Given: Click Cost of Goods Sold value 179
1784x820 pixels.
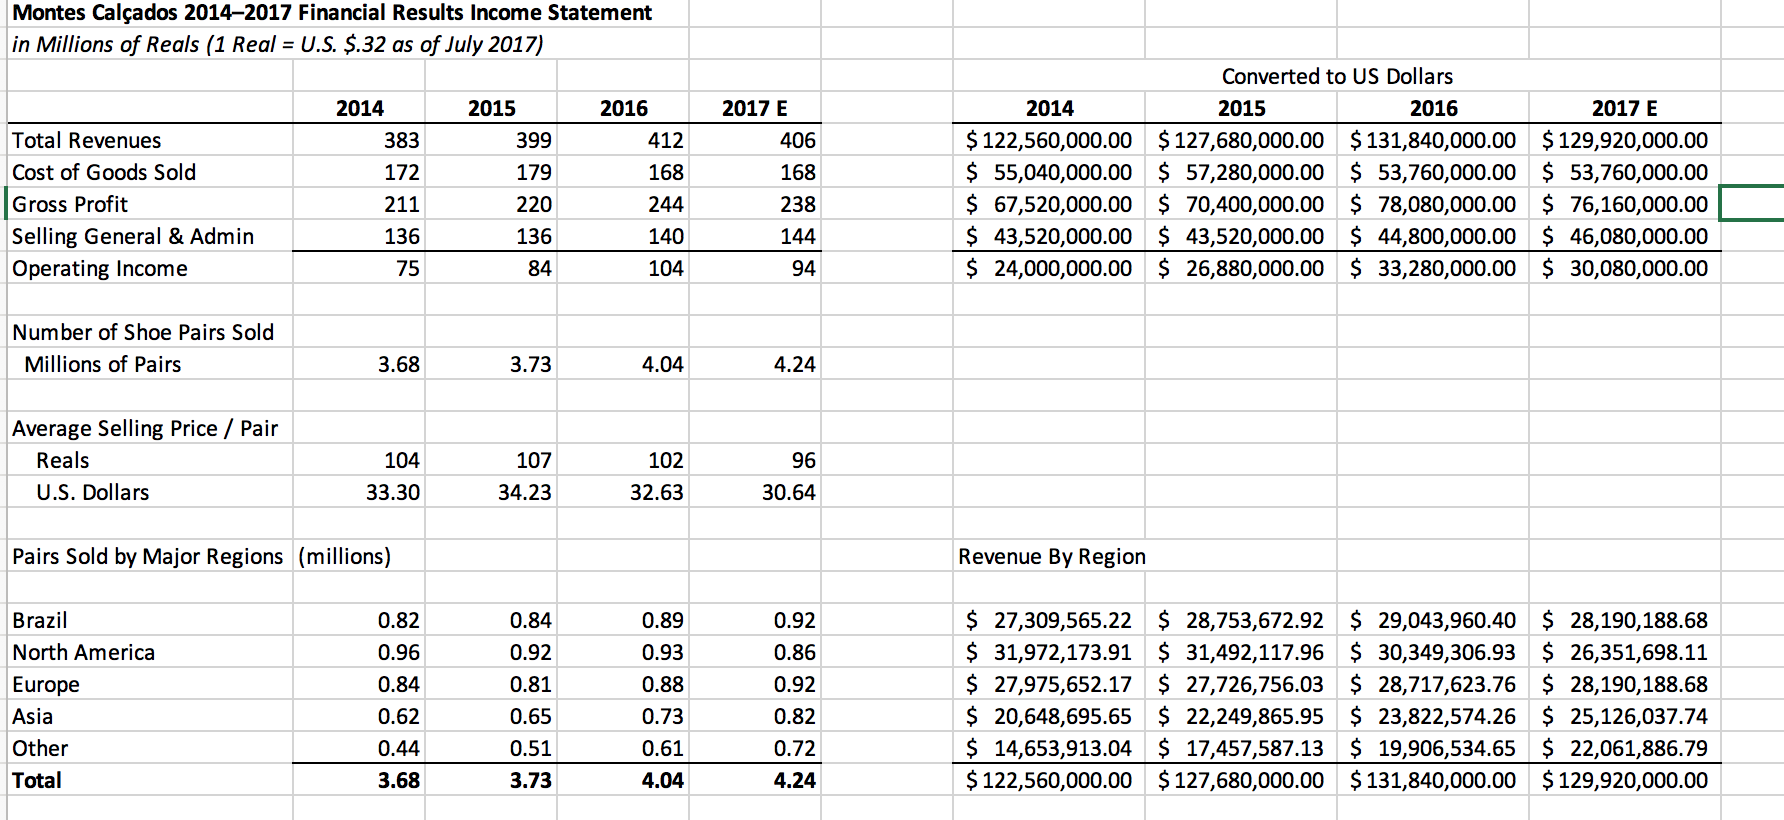Looking at the screenshot, I should click(534, 173).
